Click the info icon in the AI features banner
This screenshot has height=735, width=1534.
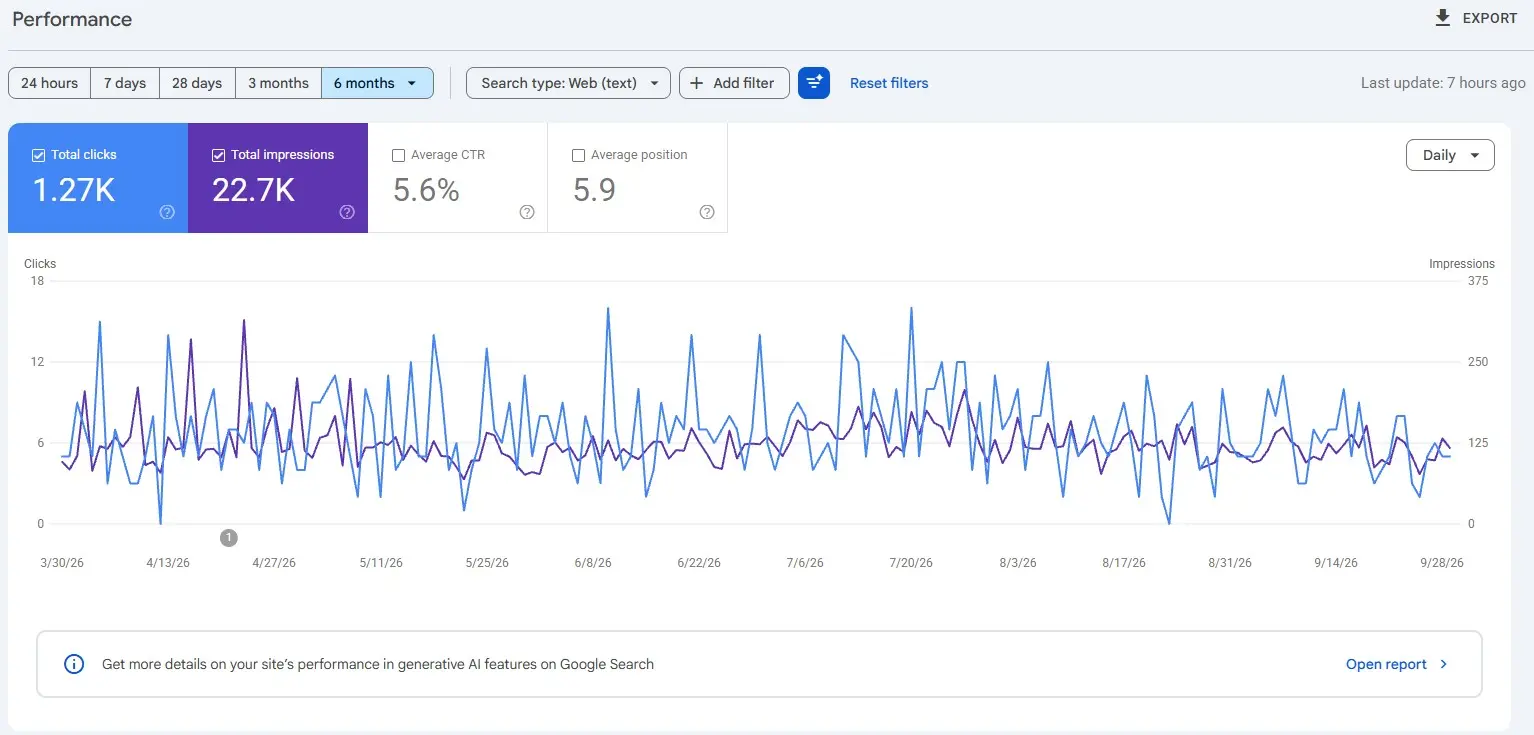[74, 664]
